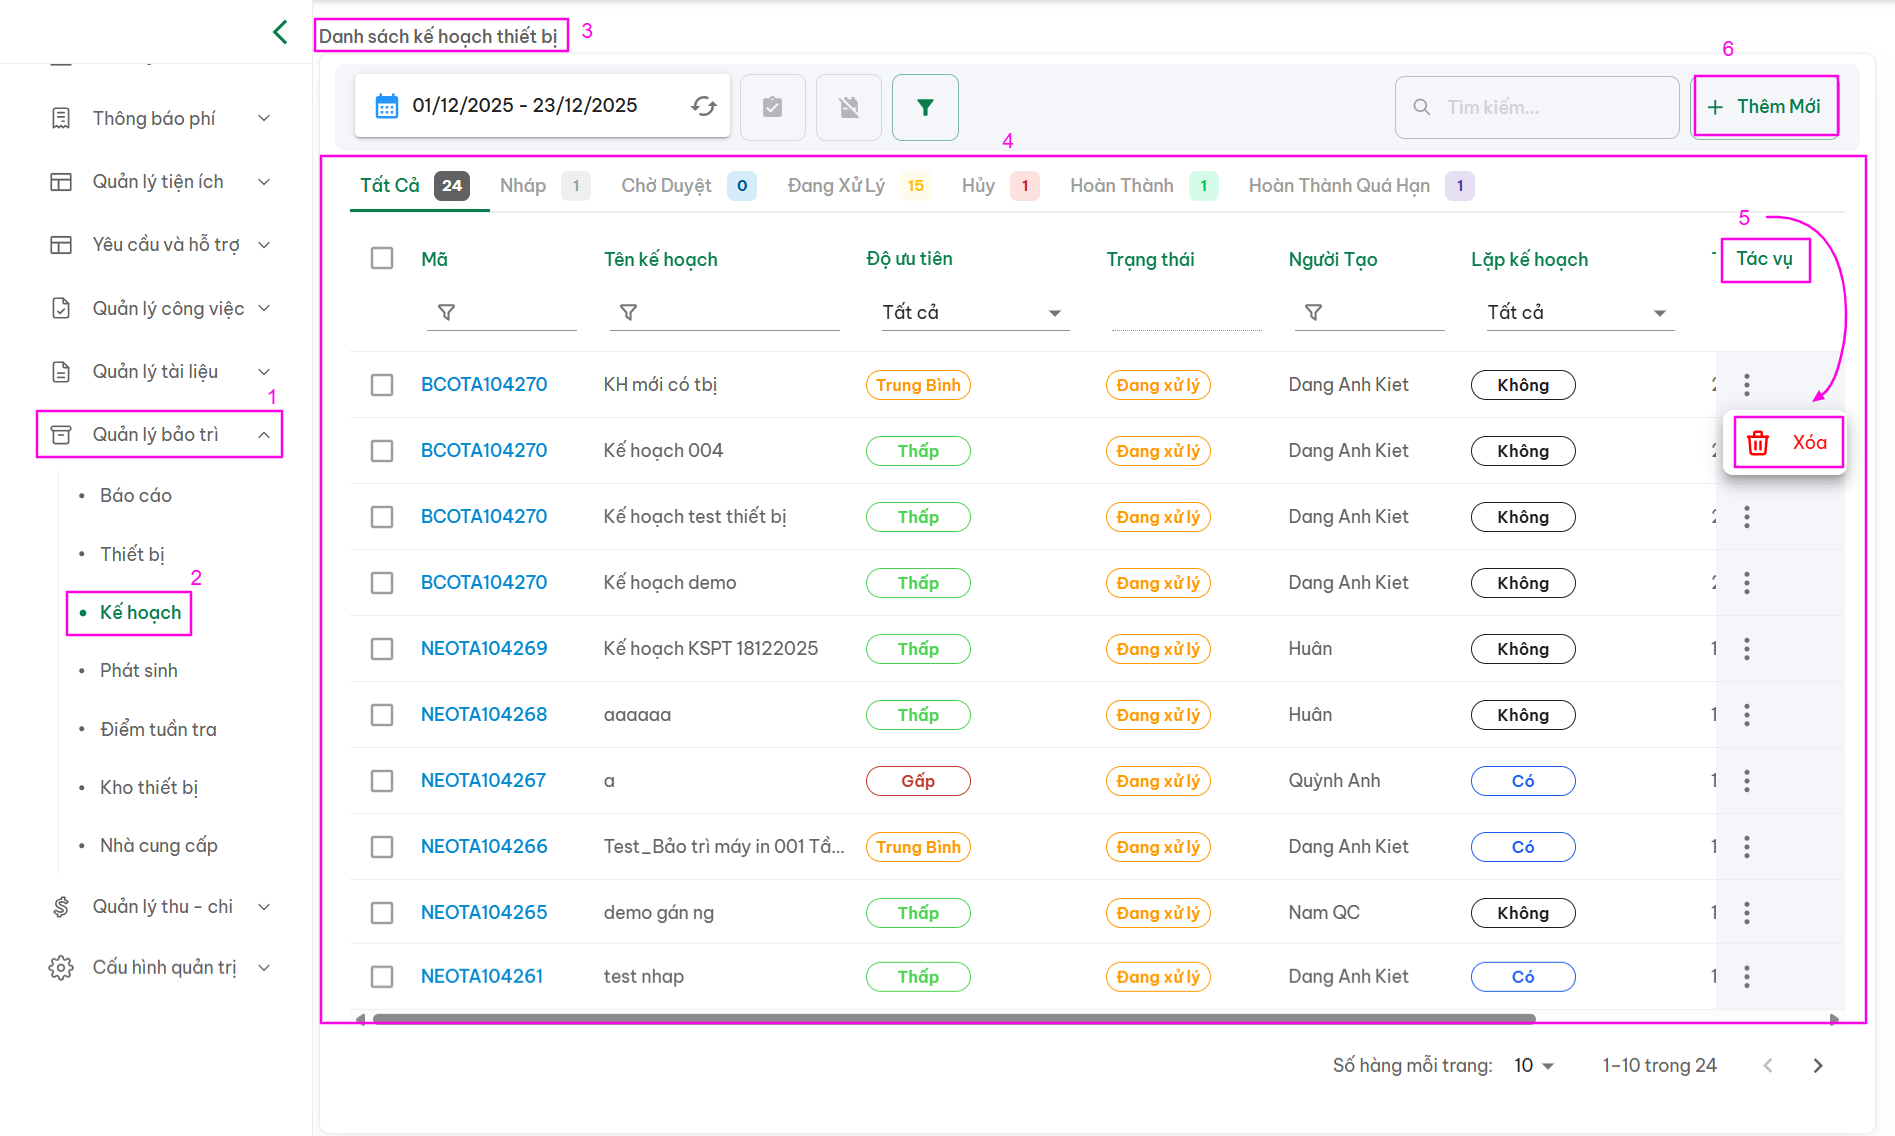Select the checkbox for NEOTA104261 row

pyautogui.click(x=382, y=977)
